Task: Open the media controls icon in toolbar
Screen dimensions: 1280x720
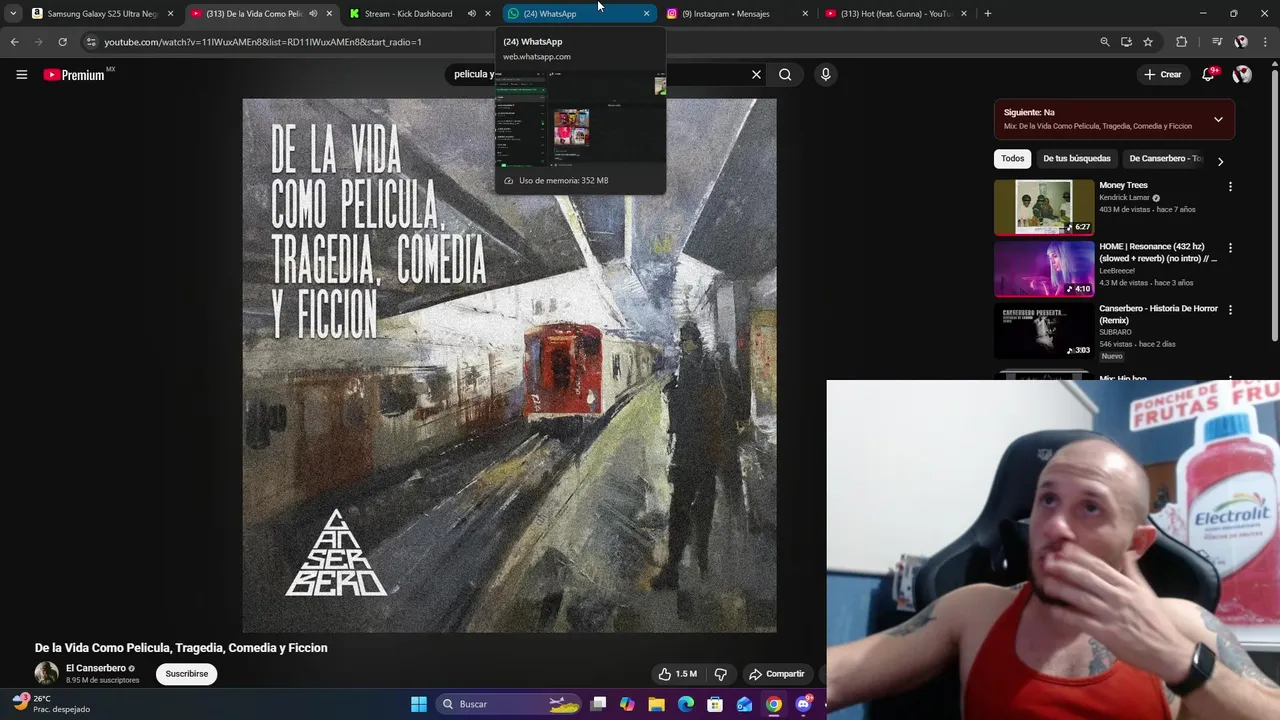Action: point(1216,42)
